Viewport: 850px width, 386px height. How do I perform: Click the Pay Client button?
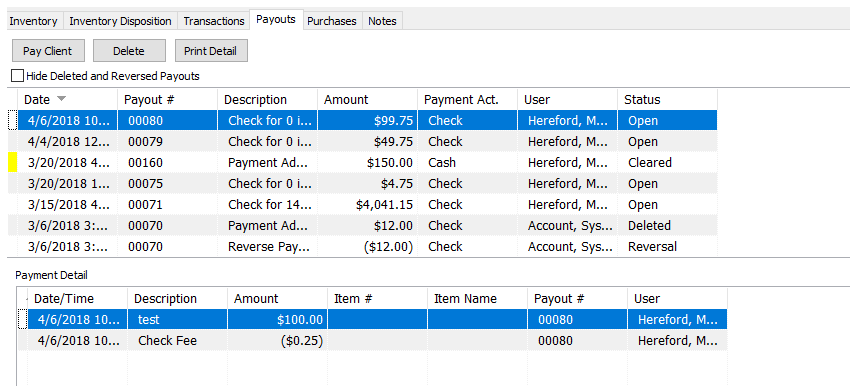[48, 51]
